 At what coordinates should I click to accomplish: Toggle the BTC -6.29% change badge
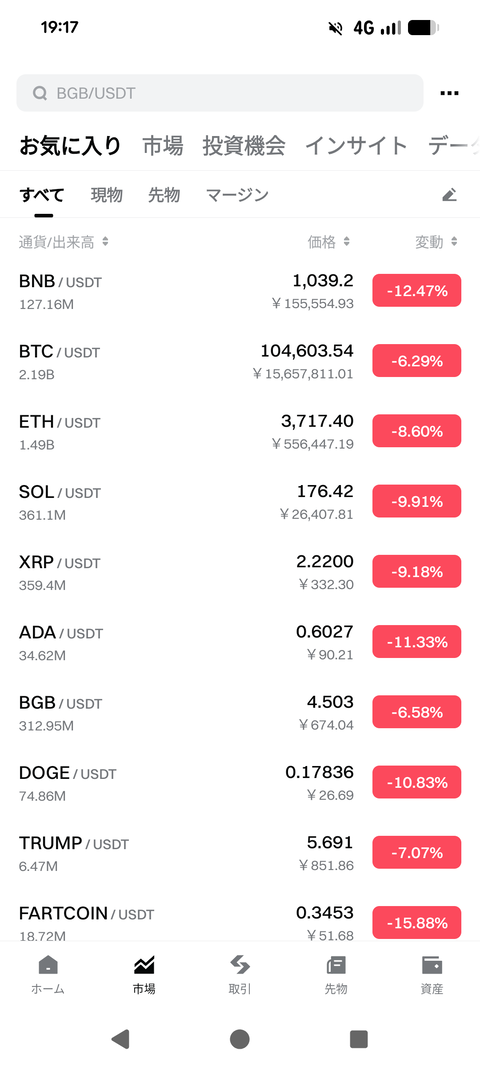tap(417, 361)
